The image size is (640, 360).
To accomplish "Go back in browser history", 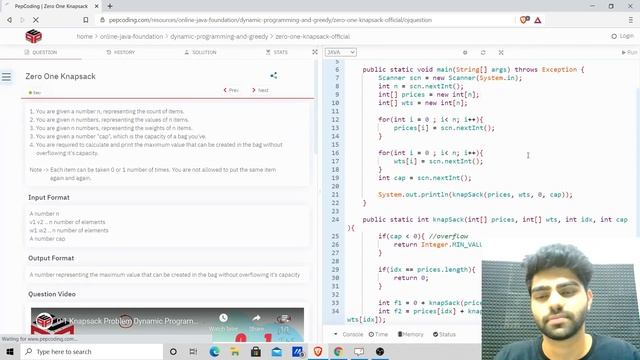I will (x=9, y=20).
